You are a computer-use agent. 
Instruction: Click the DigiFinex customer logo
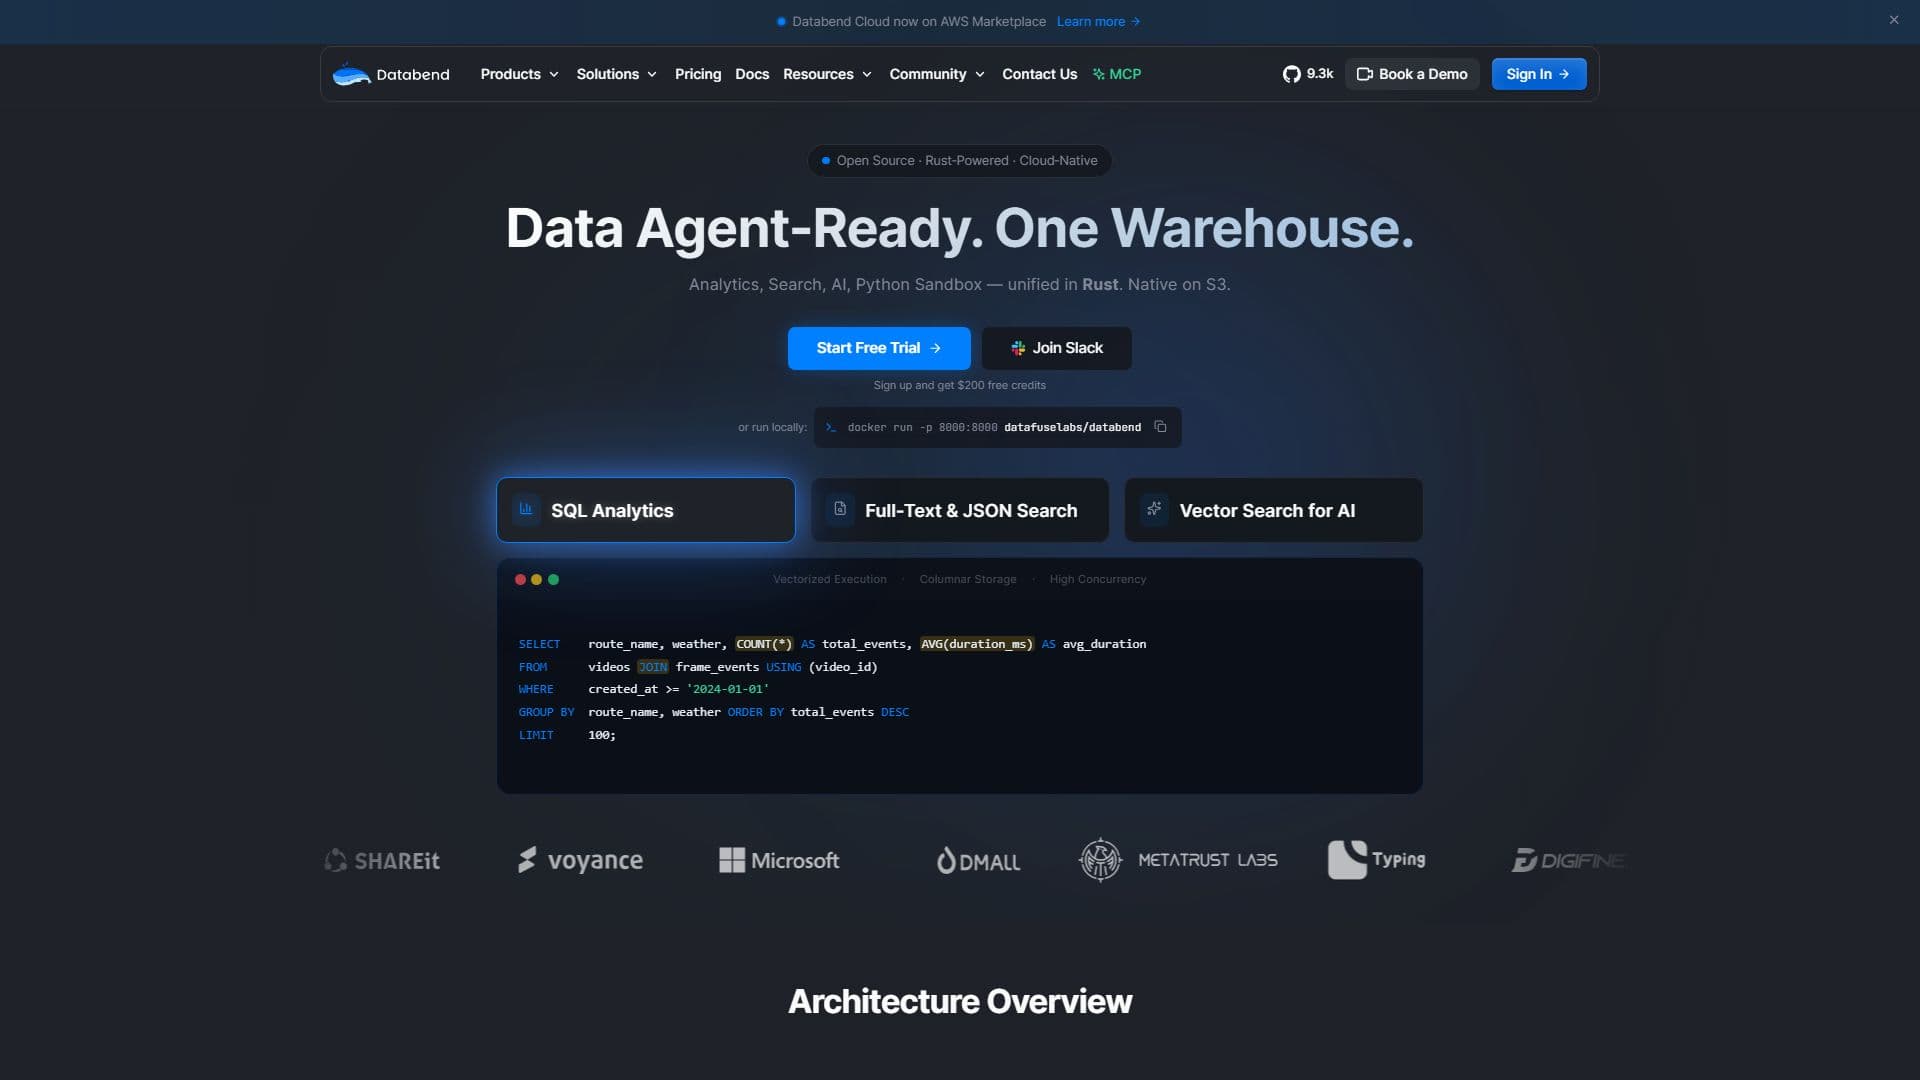[x=1568, y=860]
